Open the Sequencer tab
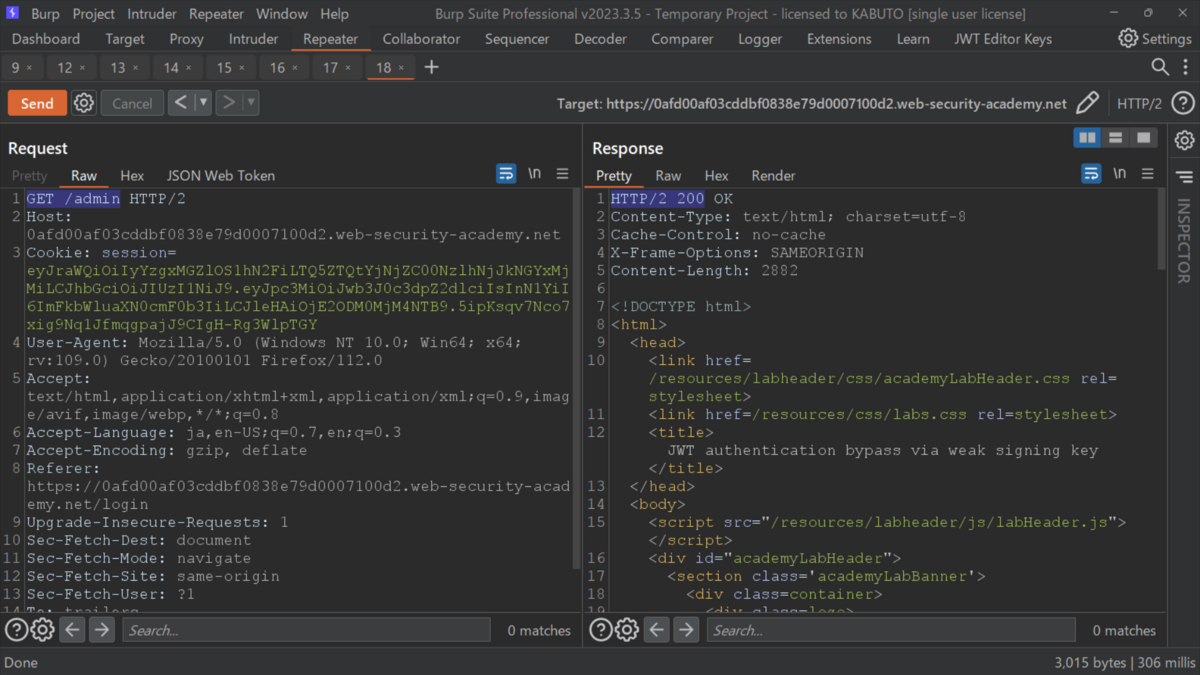This screenshot has height=675, width=1200. pyautogui.click(x=517, y=39)
